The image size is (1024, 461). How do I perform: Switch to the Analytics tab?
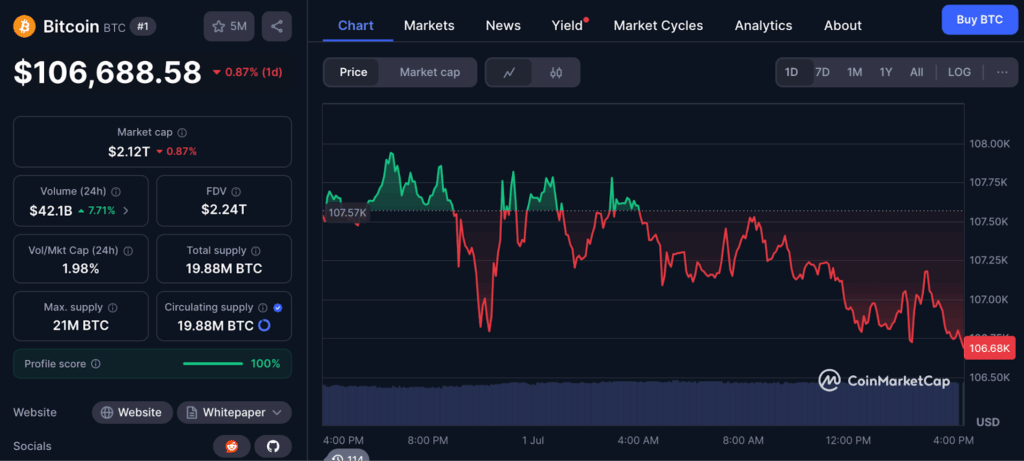coord(763,25)
